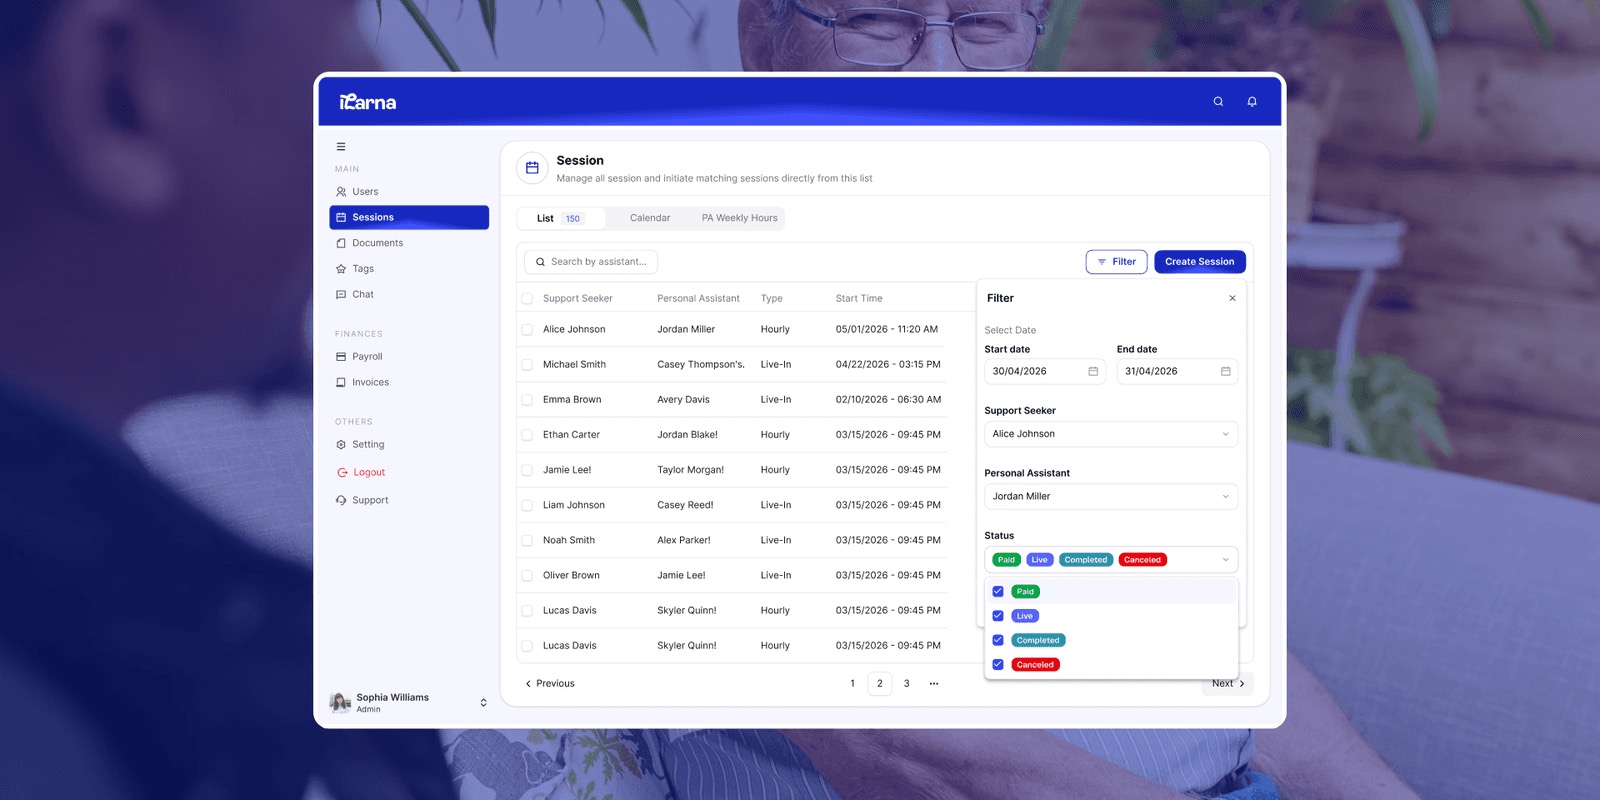Click Logout in the sidebar

pos(409,472)
